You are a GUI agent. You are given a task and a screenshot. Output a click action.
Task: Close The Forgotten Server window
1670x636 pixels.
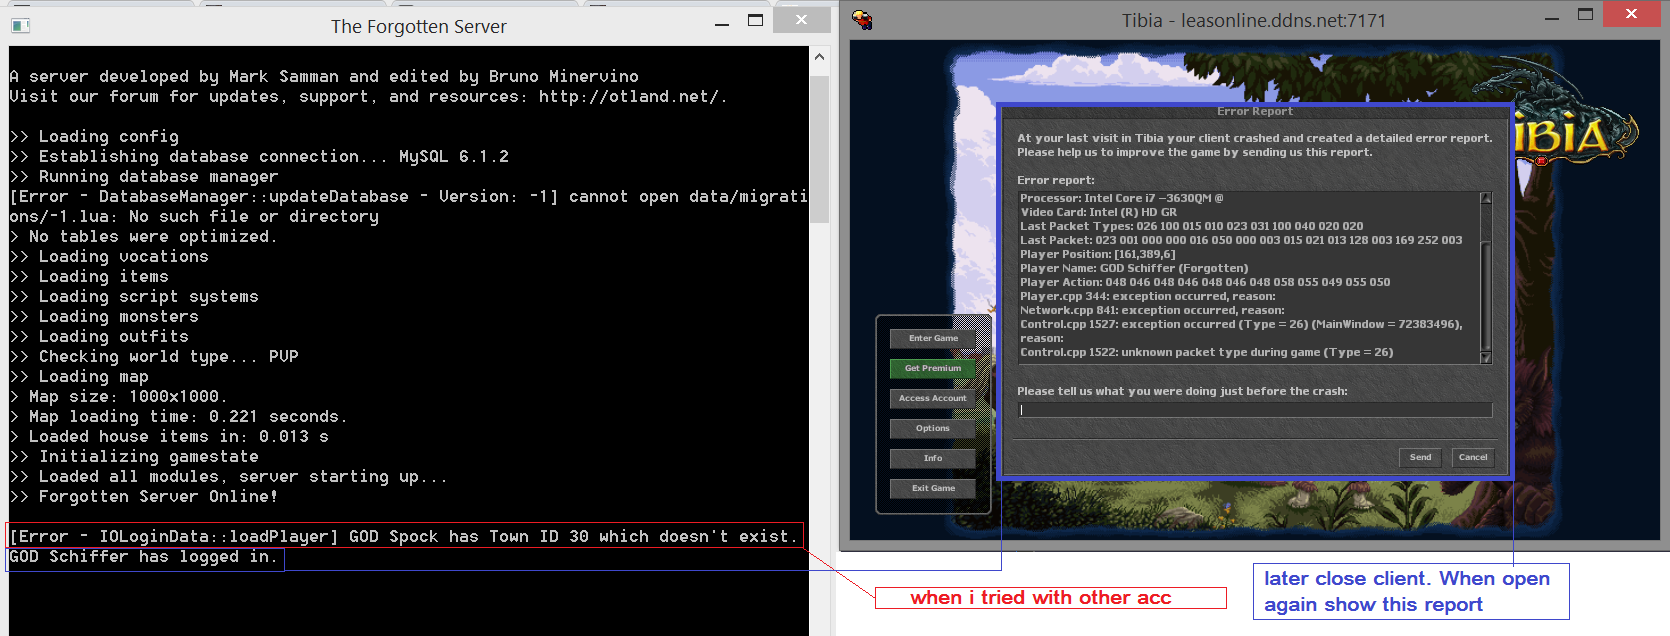click(801, 20)
